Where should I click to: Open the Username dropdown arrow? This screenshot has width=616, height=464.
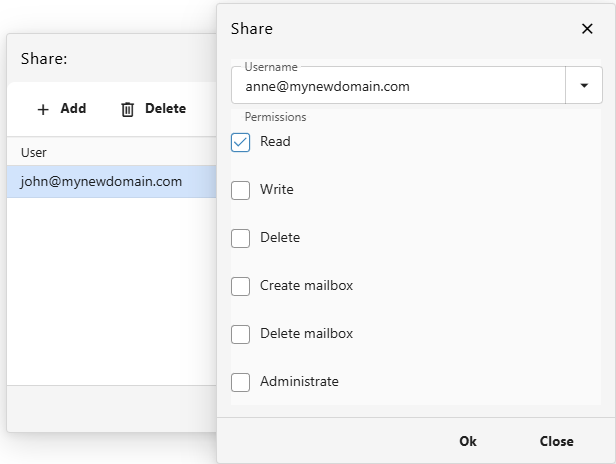click(x=584, y=85)
